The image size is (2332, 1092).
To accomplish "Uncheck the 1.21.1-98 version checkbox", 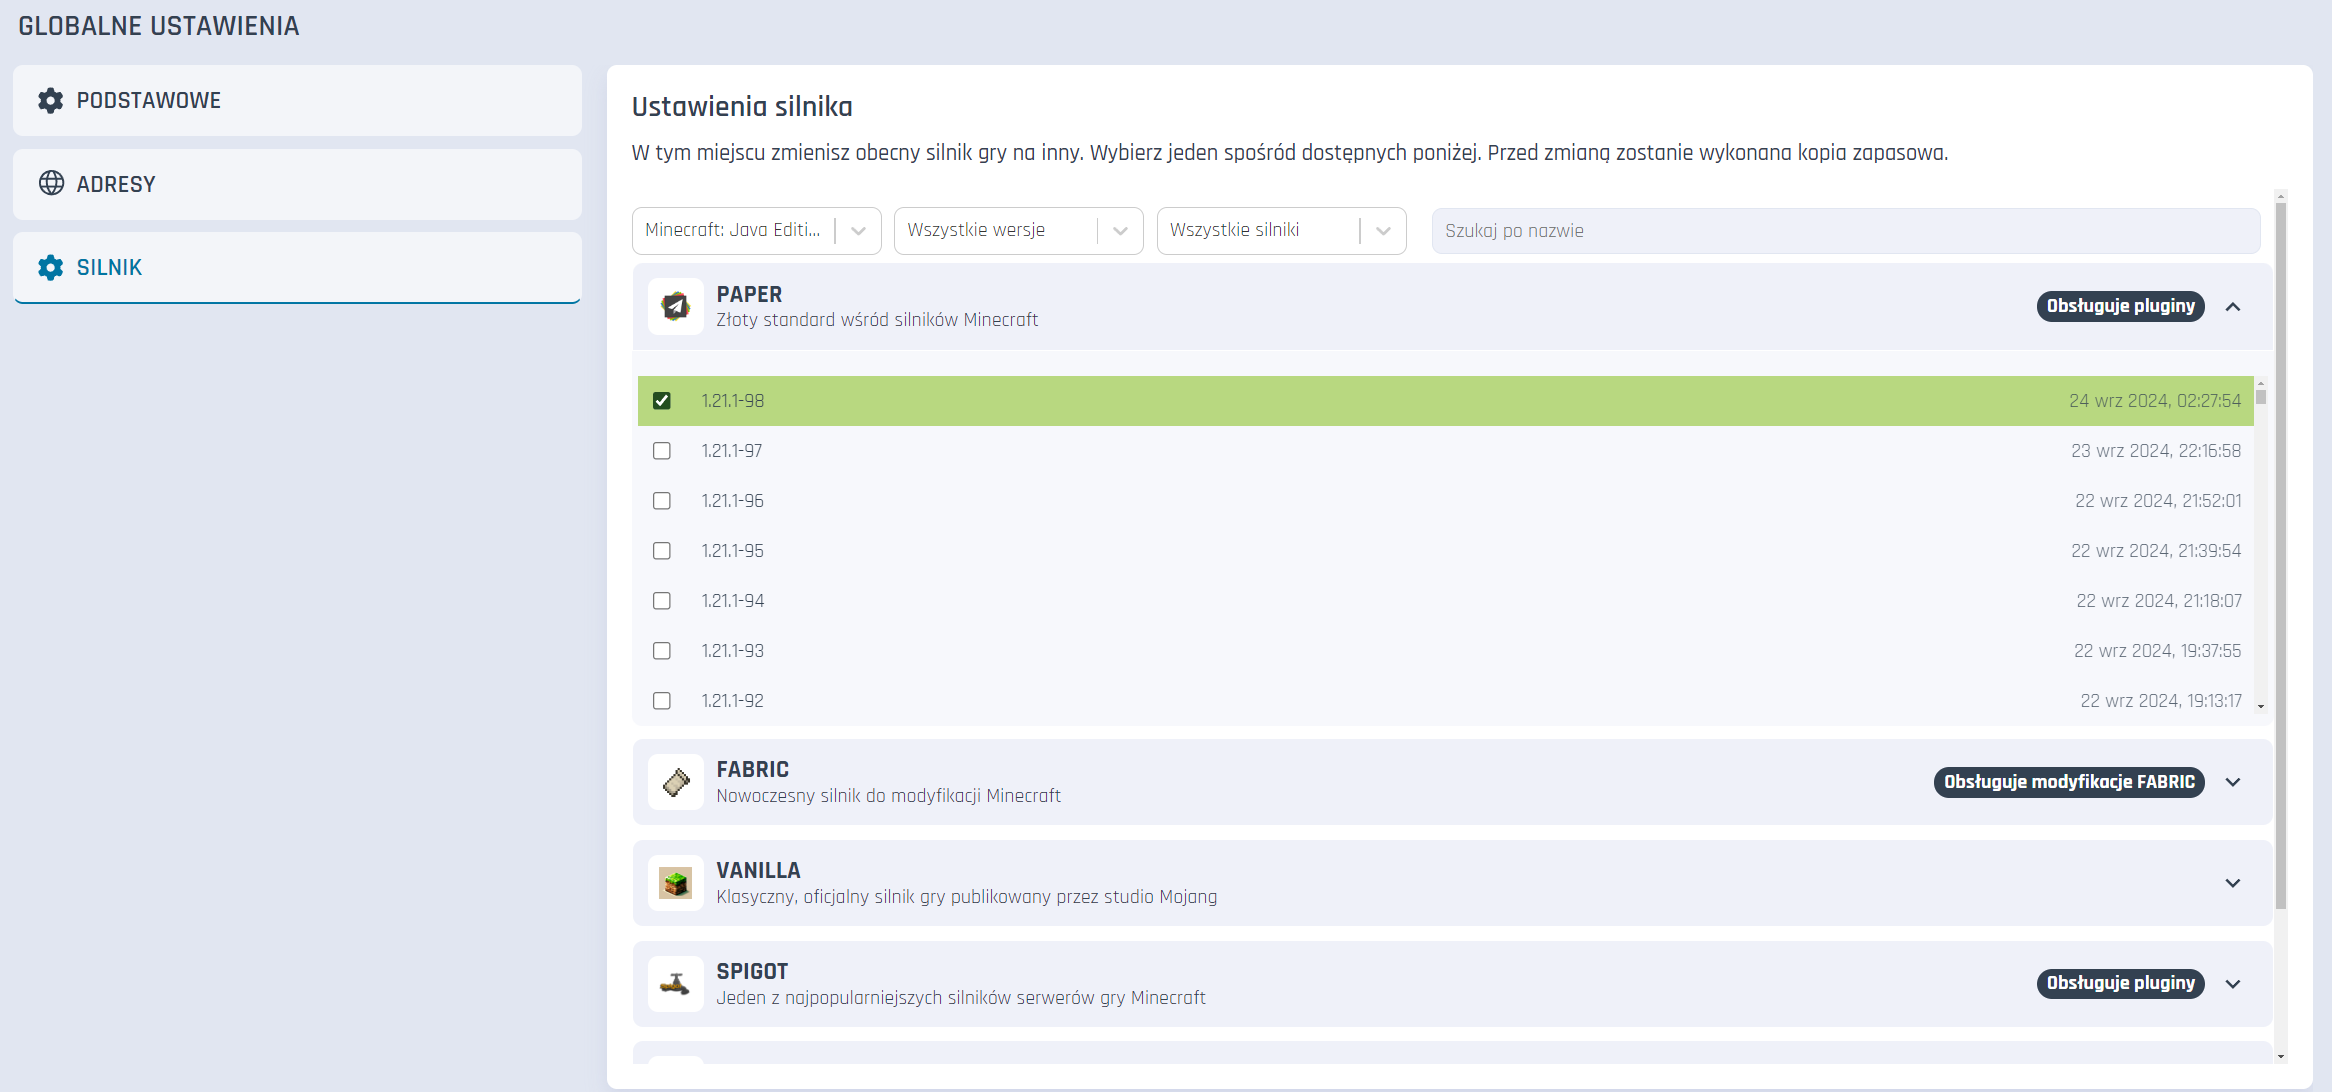I will coord(662,401).
